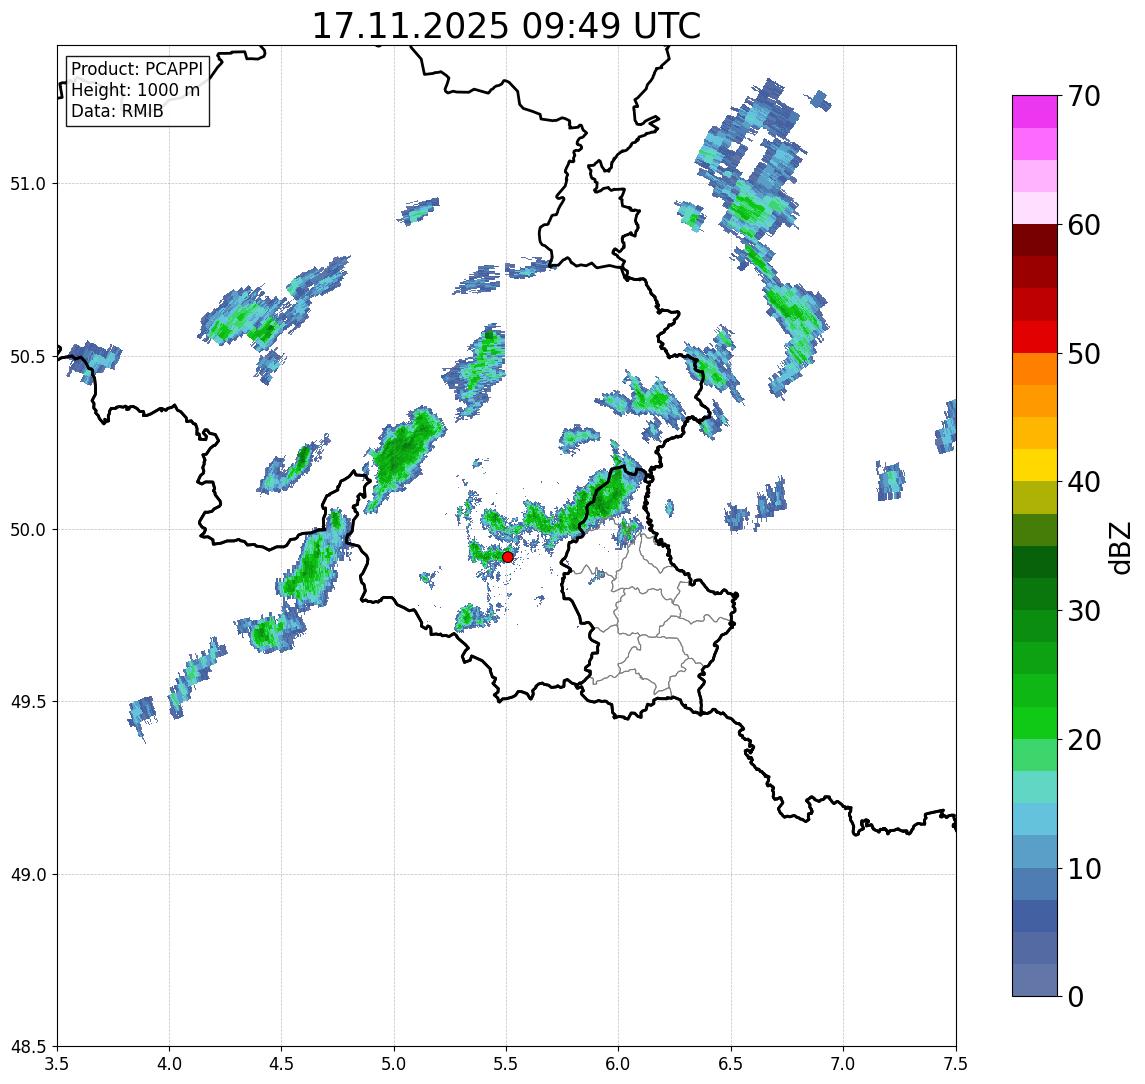This screenshot has height=1084, width=1145.
Task: Pick the dark red swatch below 60 dBZ
Action: tap(1035, 240)
